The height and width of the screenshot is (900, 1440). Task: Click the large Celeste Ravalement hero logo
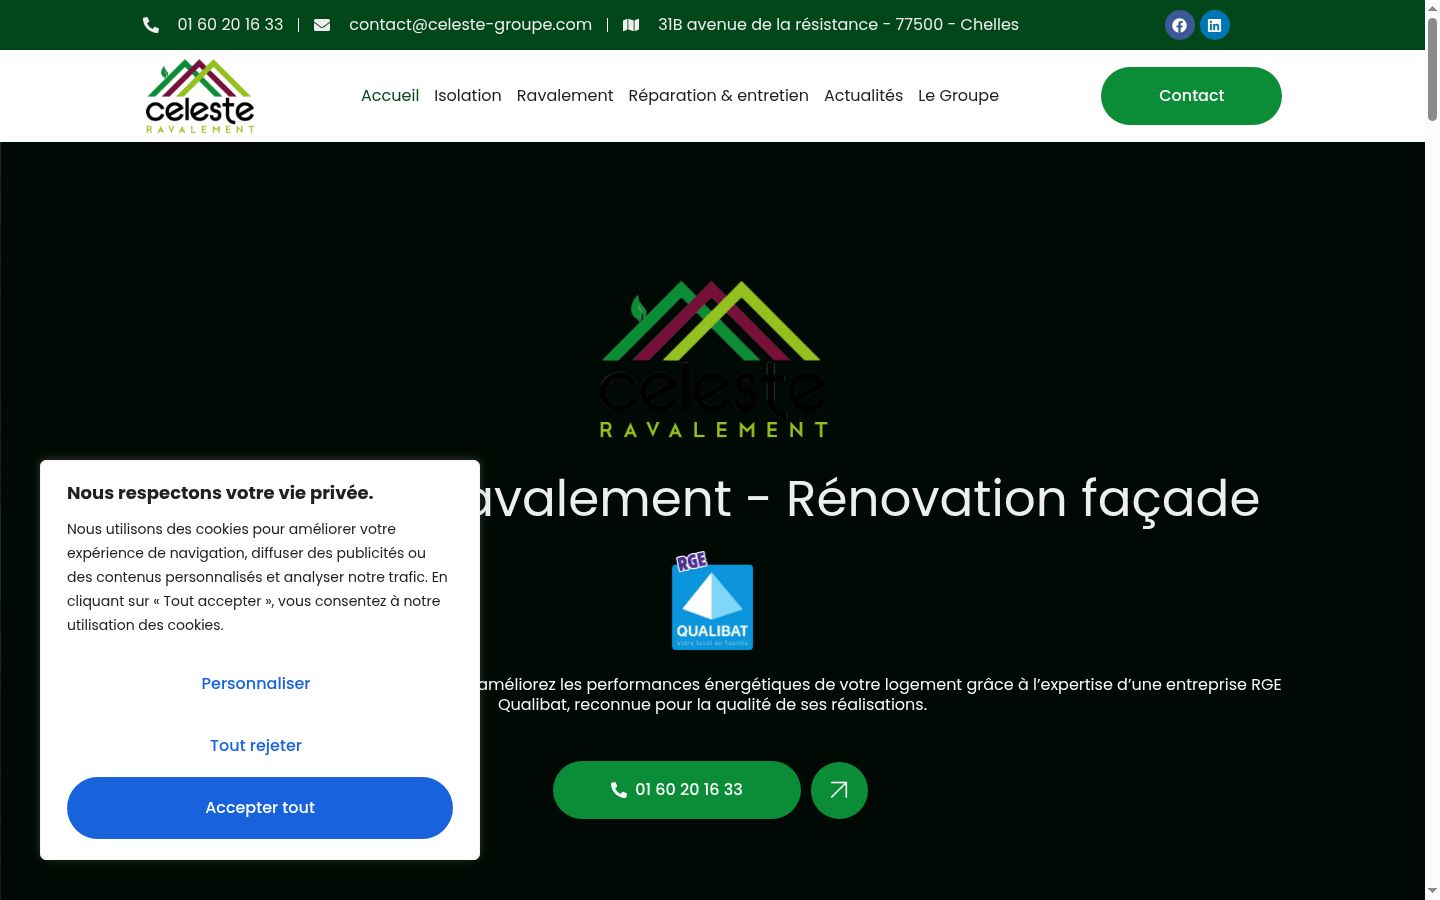coord(713,360)
